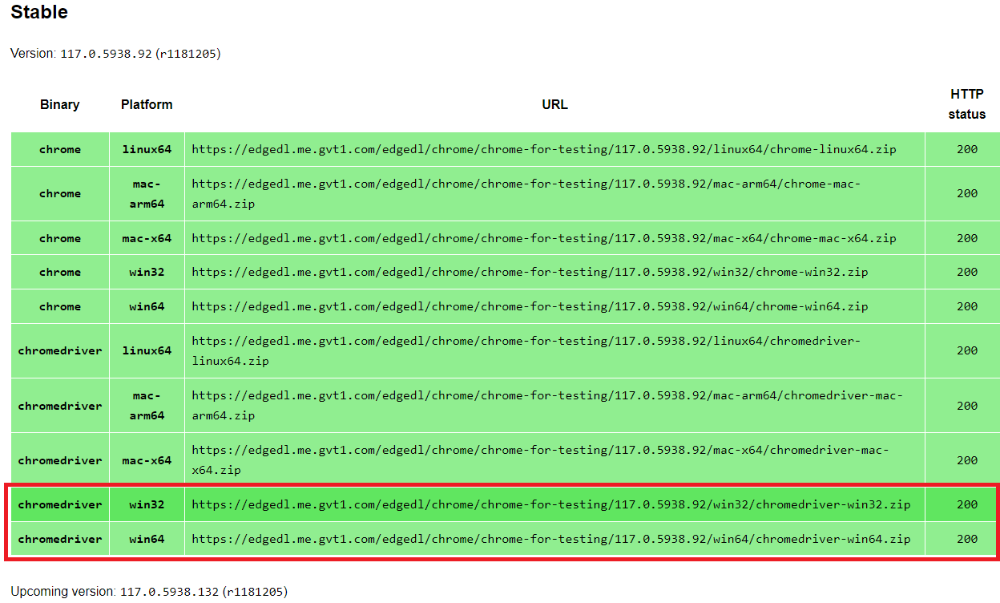
Task: Click the win64 platform cell for chrome
Action: click(x=147, y=307)
